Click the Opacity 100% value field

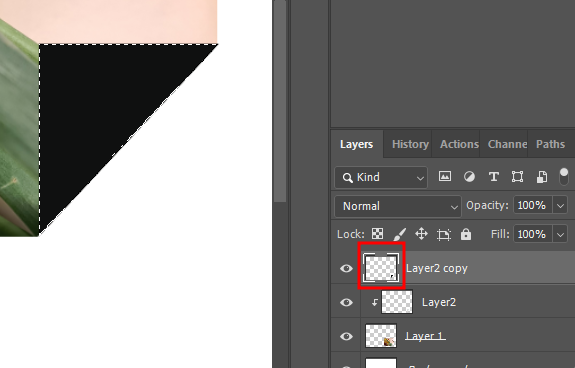(532, 206)
